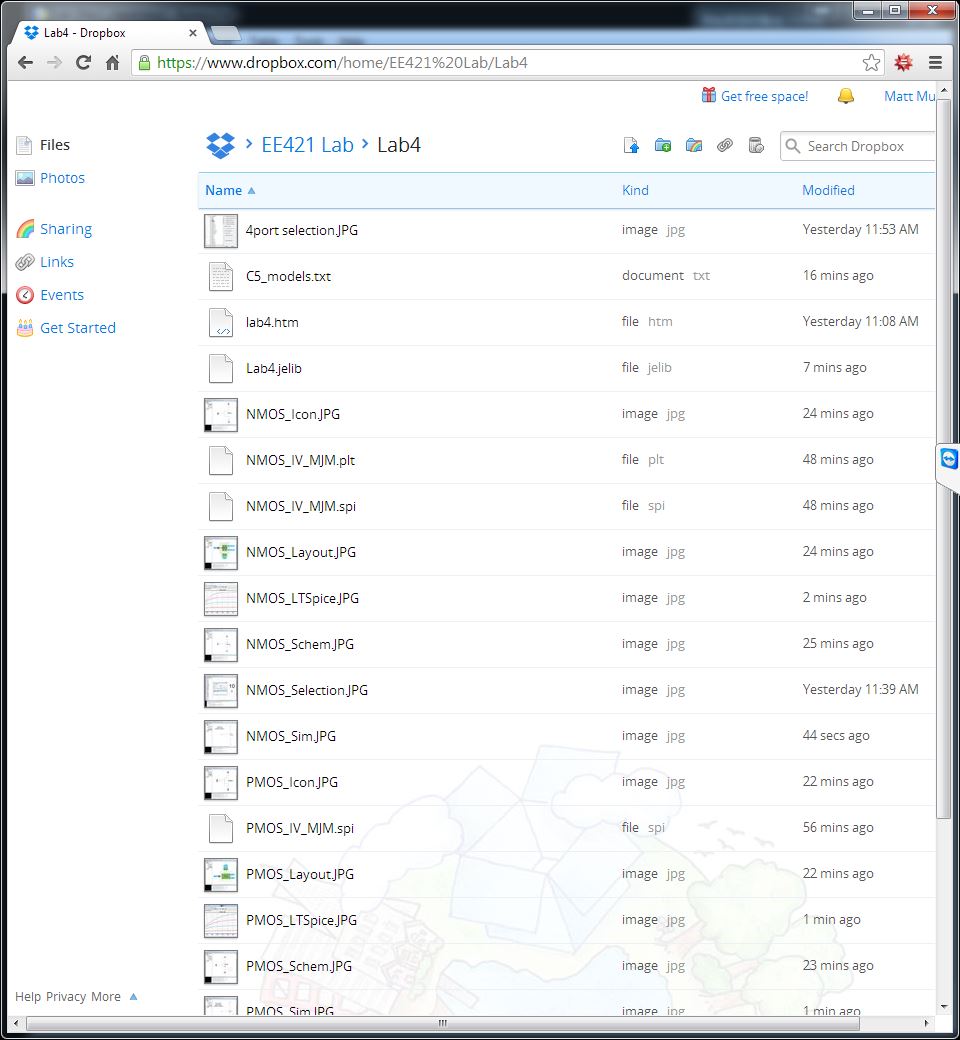This screenshot has width=960, height=1040.
Task: Click the vertical scrollbar thumb
Action: pyautogui.click(x=943, y=458)
